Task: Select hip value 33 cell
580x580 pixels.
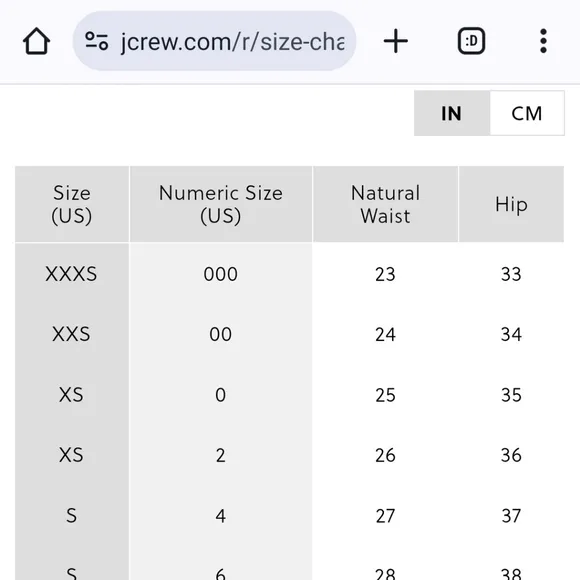Action: [x=511, y=274]
